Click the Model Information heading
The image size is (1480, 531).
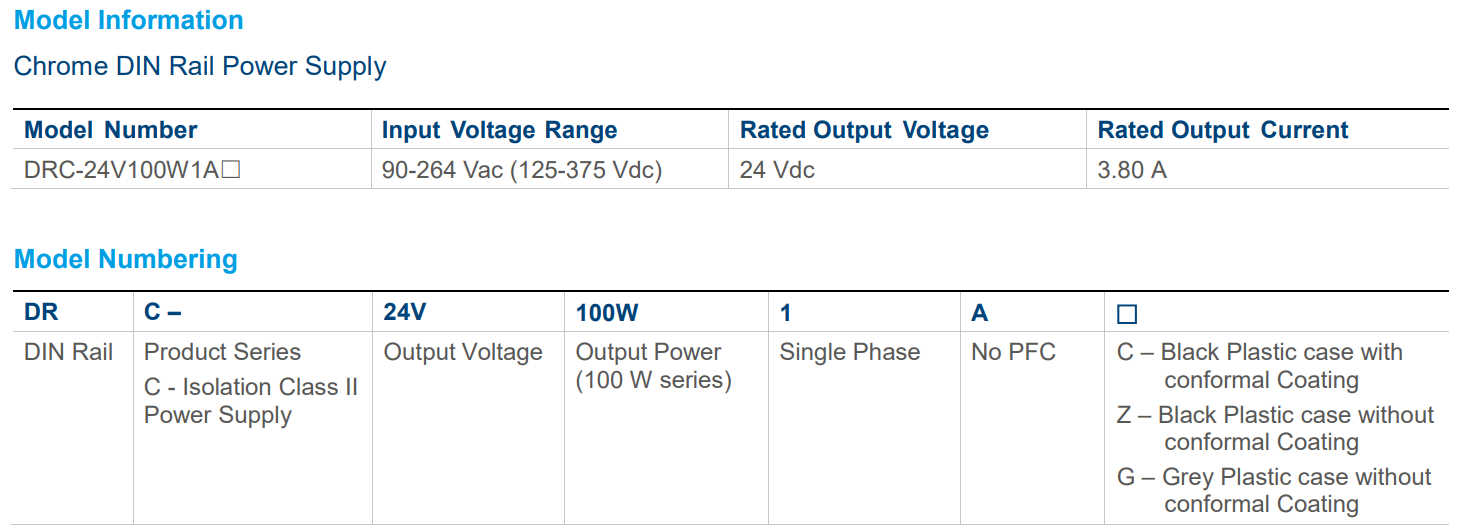tap(128, 20)
